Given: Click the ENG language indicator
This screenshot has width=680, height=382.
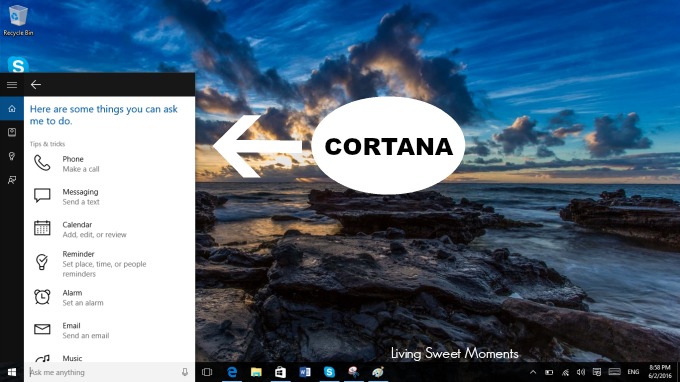Looking at the screenshot, I should click(633, 372).
